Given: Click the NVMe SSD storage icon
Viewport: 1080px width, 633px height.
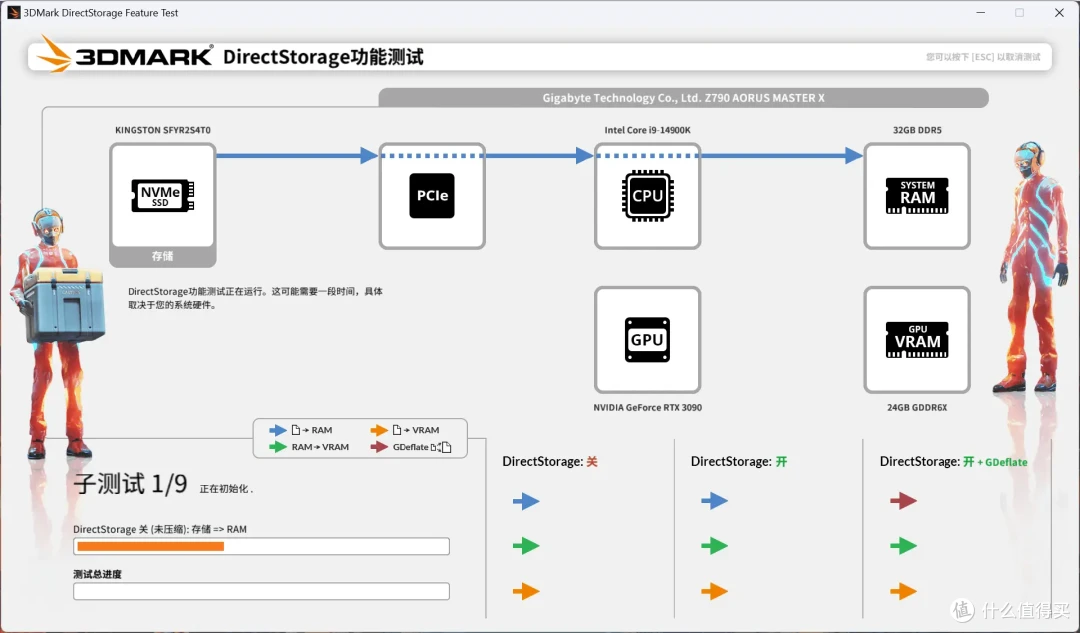Looking at the screenshot, I should coord(163,196).
